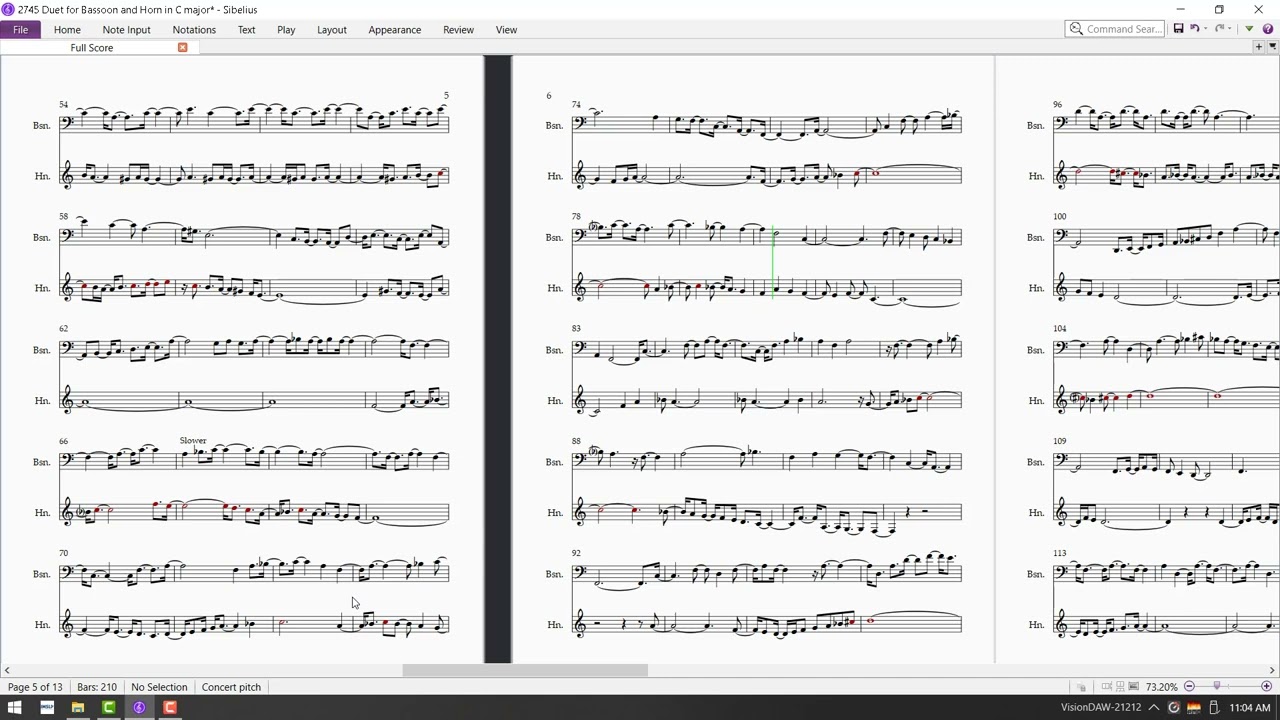Open the Review ribbon tab
This screenshot has height=720, width=1280.
point(458,30)
